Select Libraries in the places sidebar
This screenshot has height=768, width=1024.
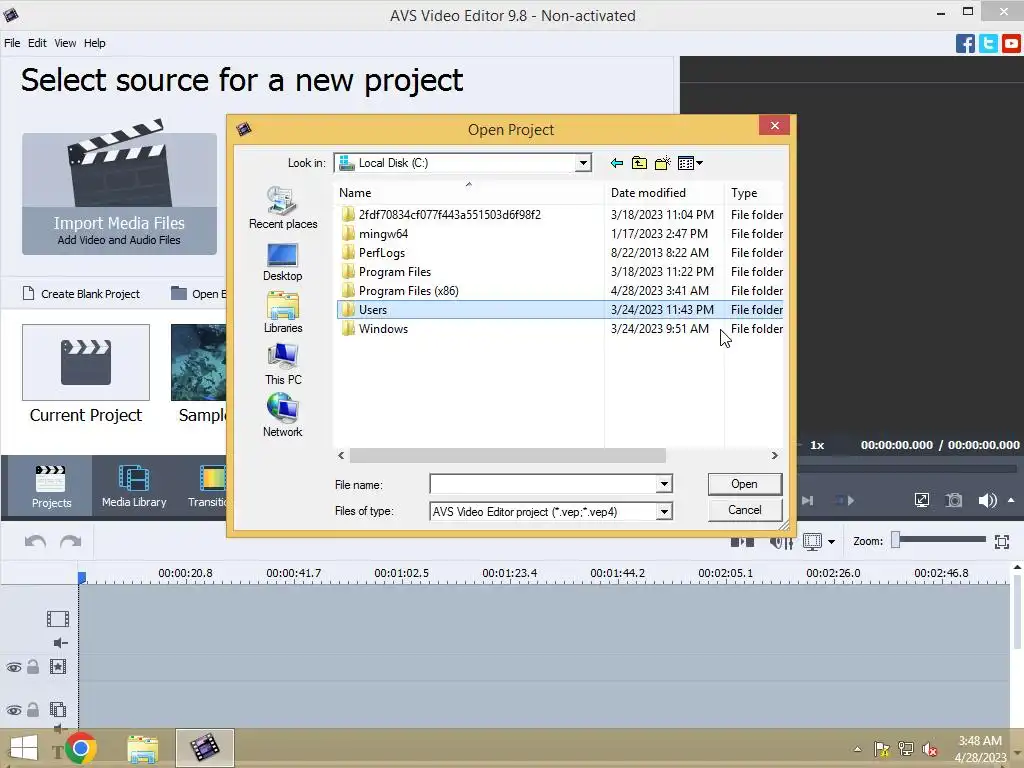tap(283, 313)
